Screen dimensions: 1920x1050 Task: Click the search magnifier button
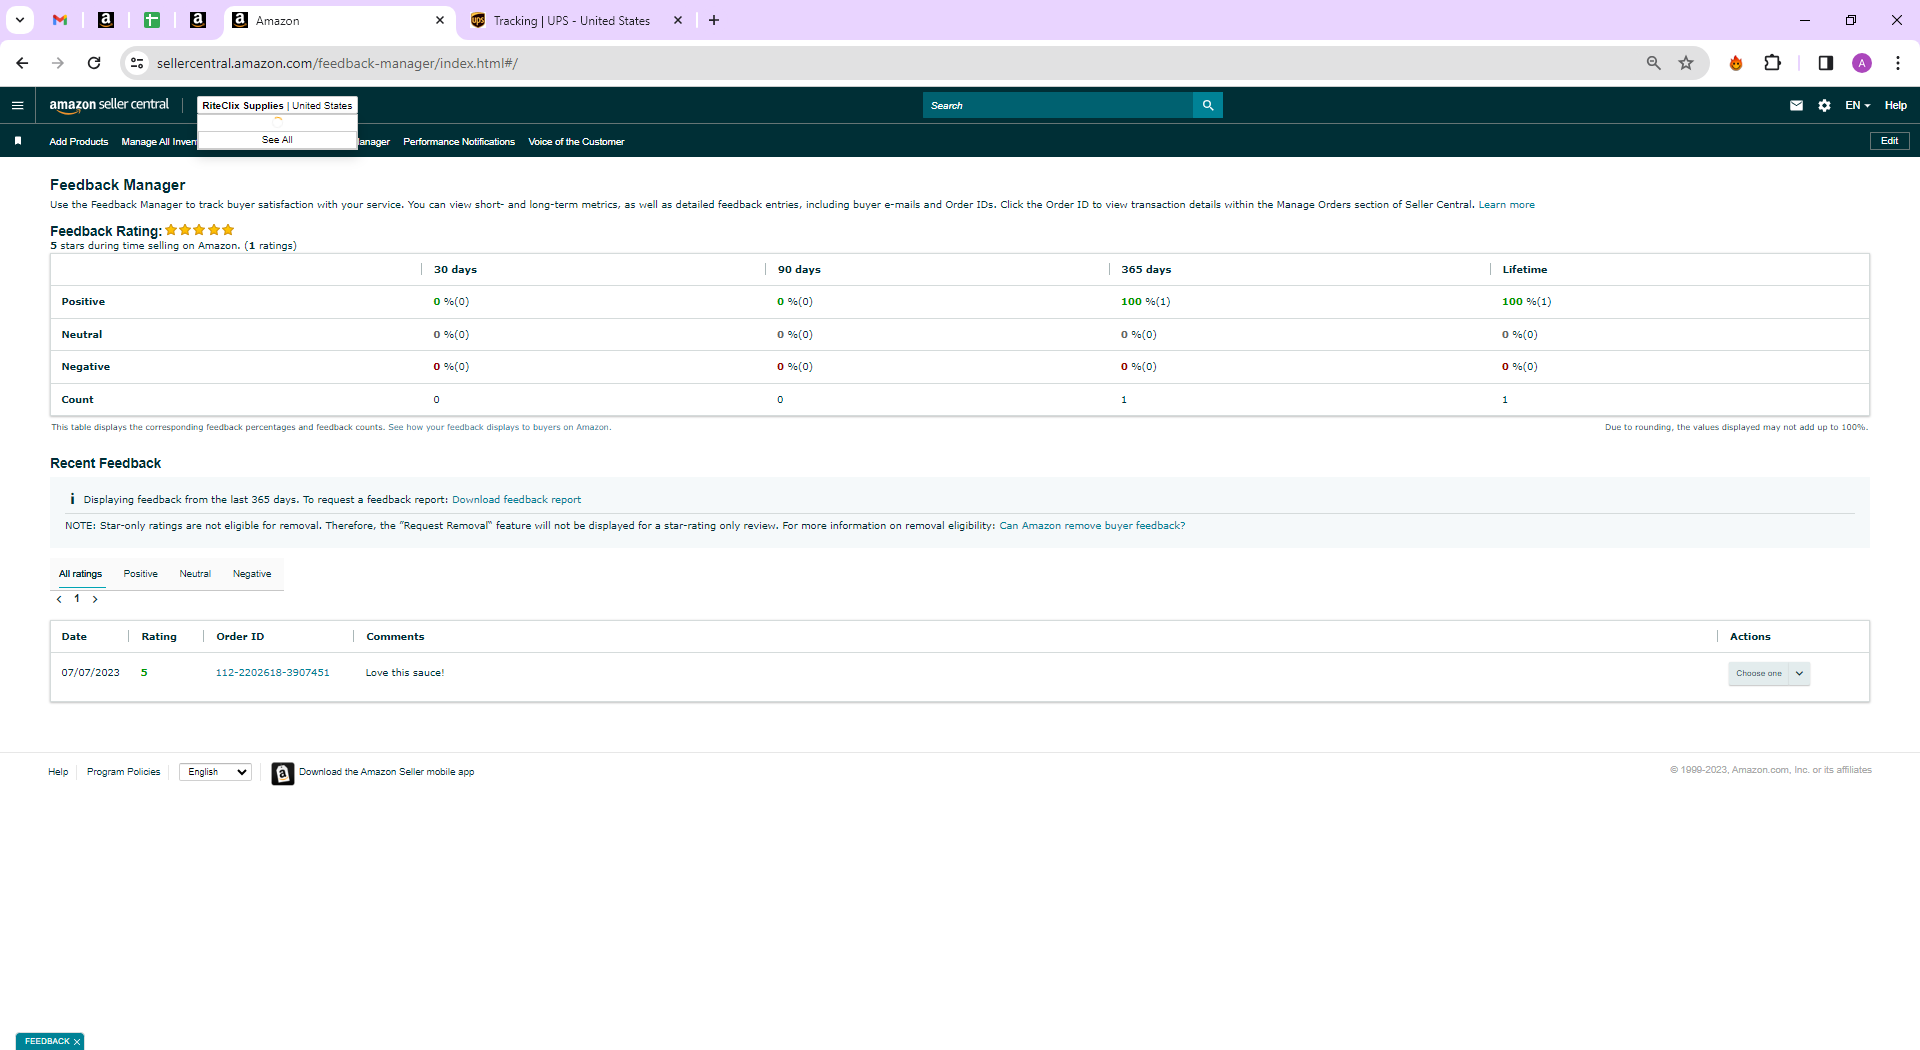1207,105
